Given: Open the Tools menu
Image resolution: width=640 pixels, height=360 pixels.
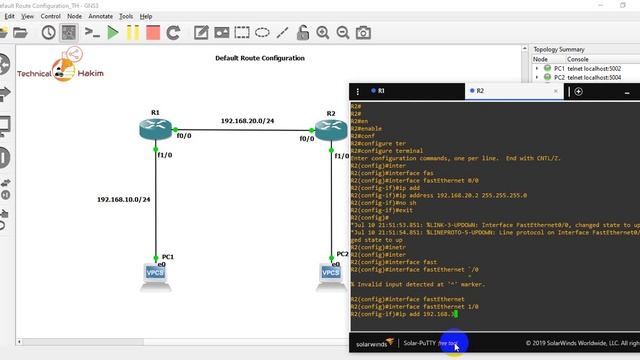Looking at the screenshot, I should [126, 16].
